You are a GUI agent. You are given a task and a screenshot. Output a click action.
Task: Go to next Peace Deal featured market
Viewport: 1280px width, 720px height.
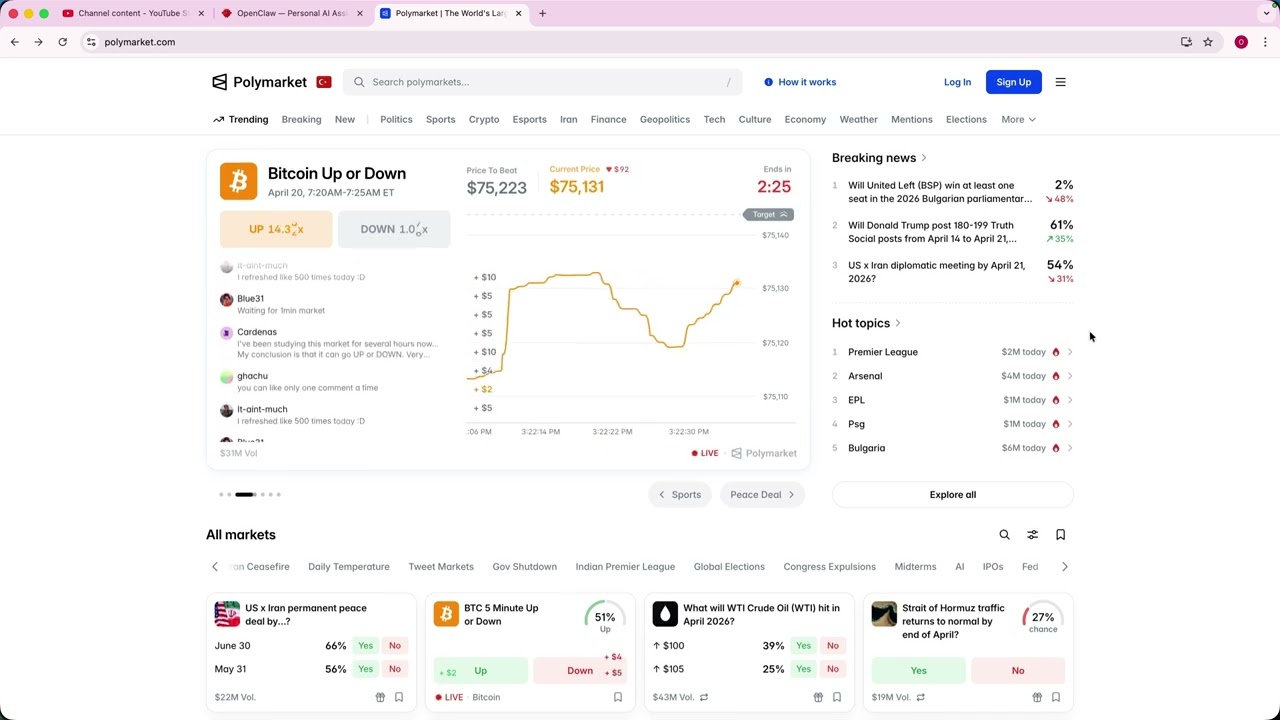762,494
